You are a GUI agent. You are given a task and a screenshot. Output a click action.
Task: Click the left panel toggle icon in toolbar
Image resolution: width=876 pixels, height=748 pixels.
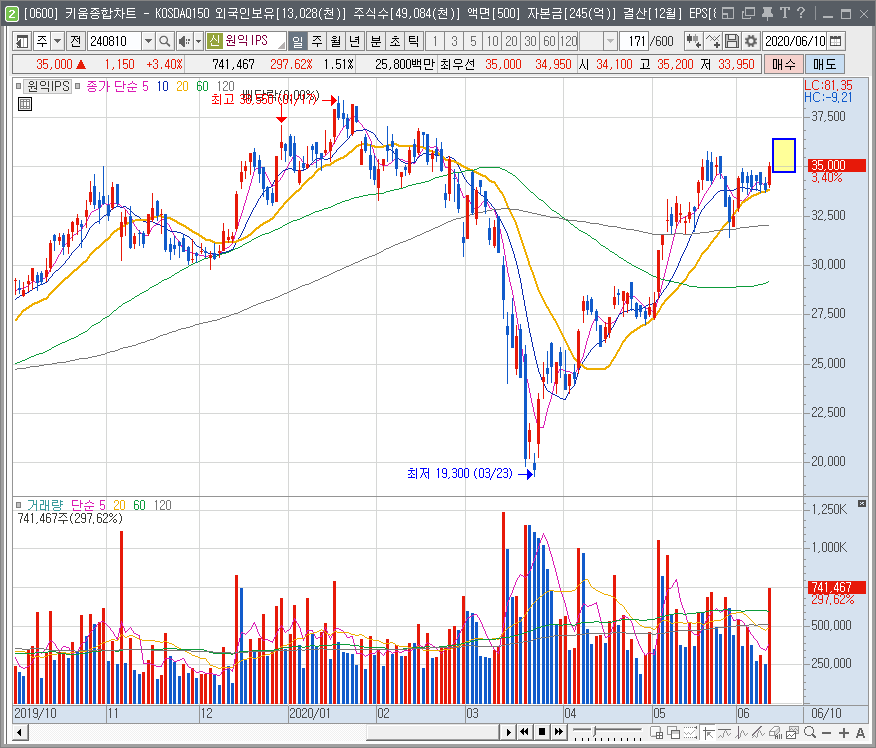tap(22, 41)
